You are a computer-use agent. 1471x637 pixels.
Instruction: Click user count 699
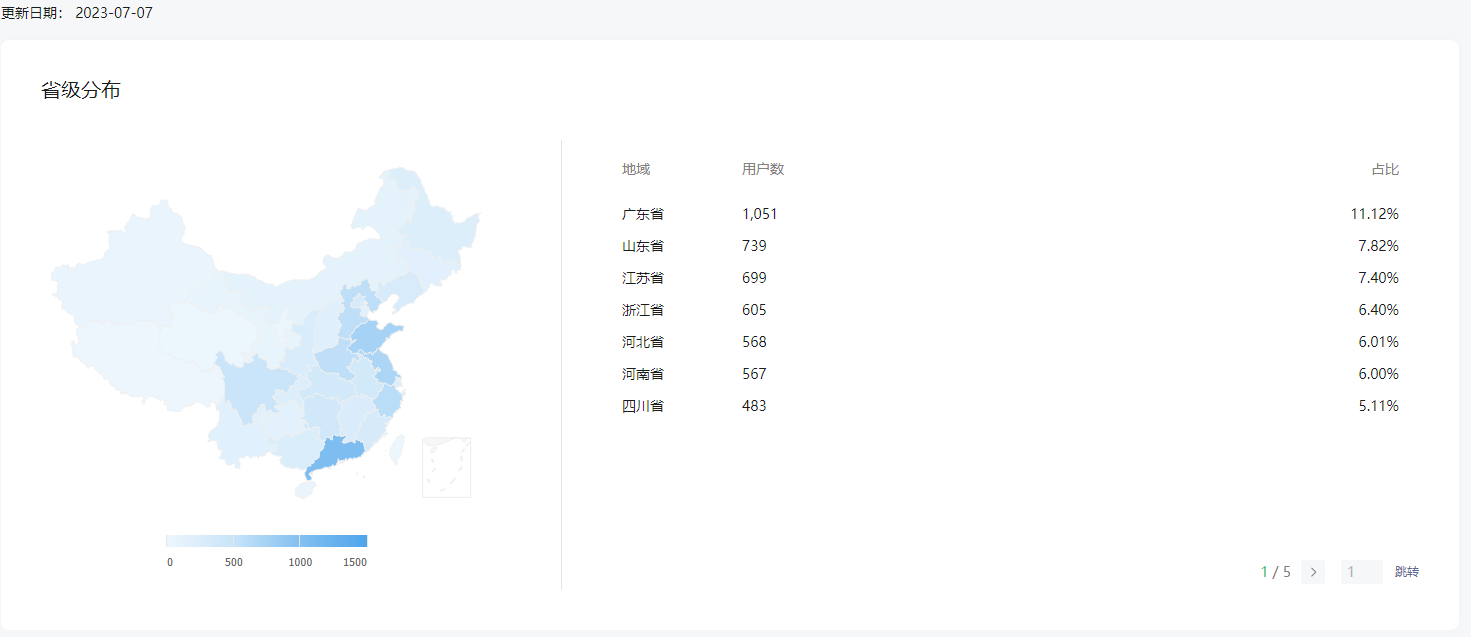(754, 278)
